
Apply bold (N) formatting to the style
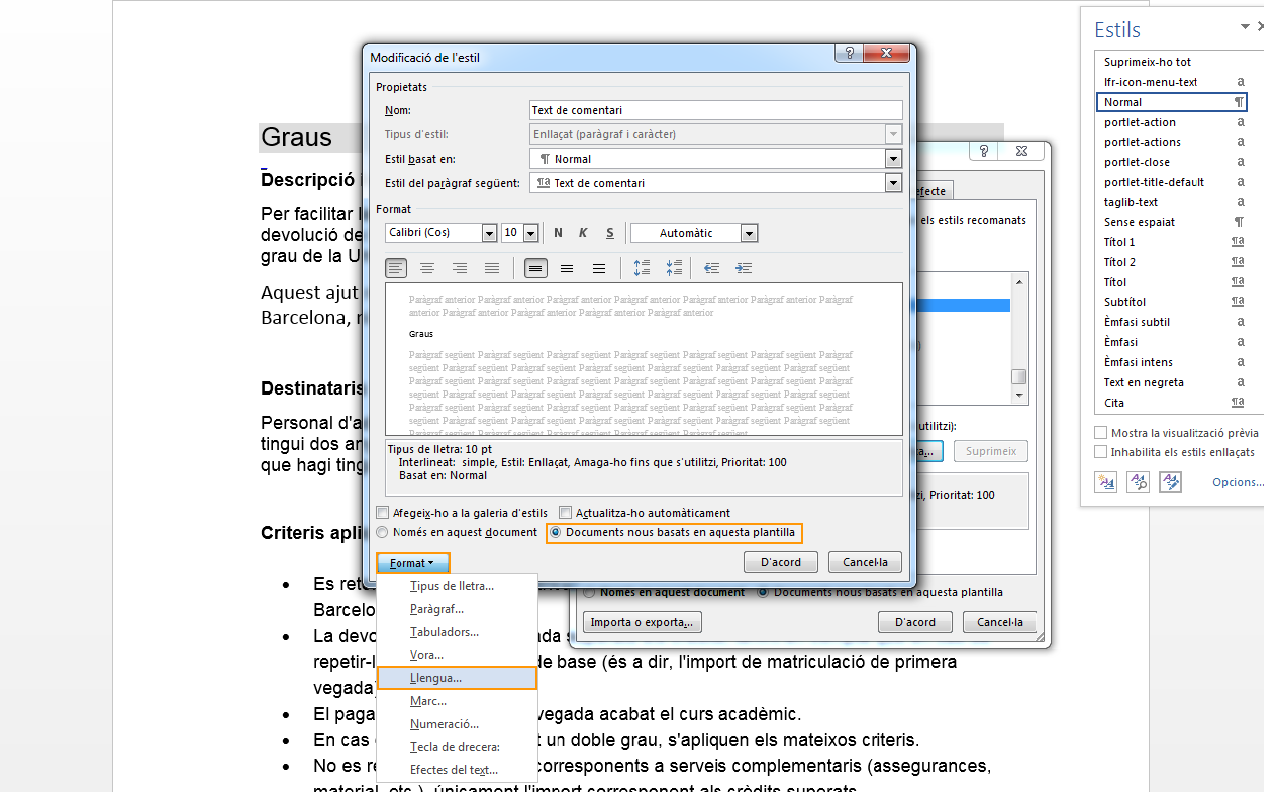(558, 233)
